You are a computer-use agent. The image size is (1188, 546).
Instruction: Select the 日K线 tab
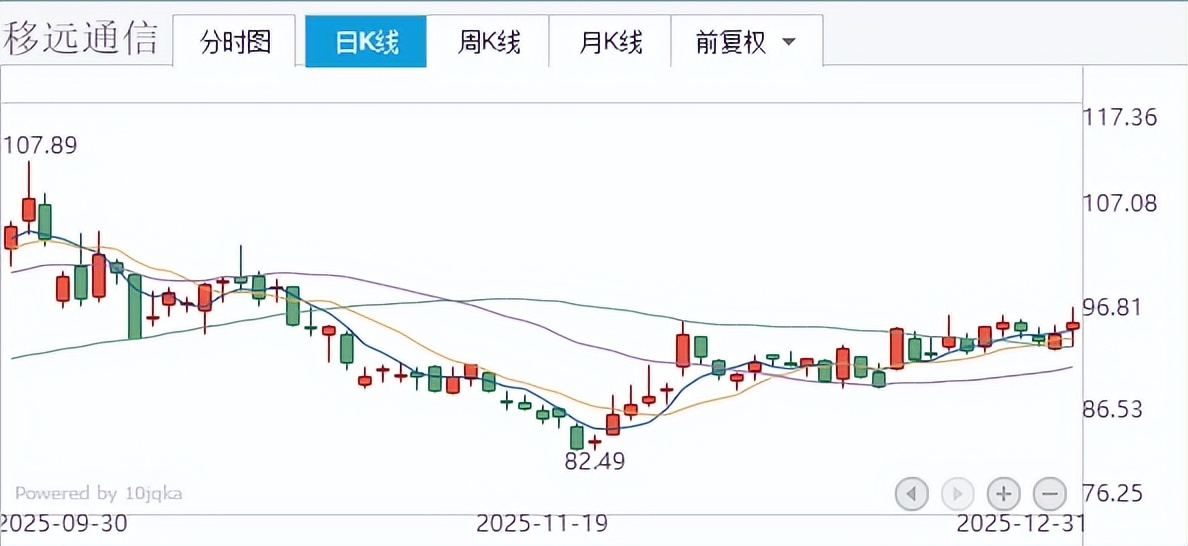[x=366, y=42]
